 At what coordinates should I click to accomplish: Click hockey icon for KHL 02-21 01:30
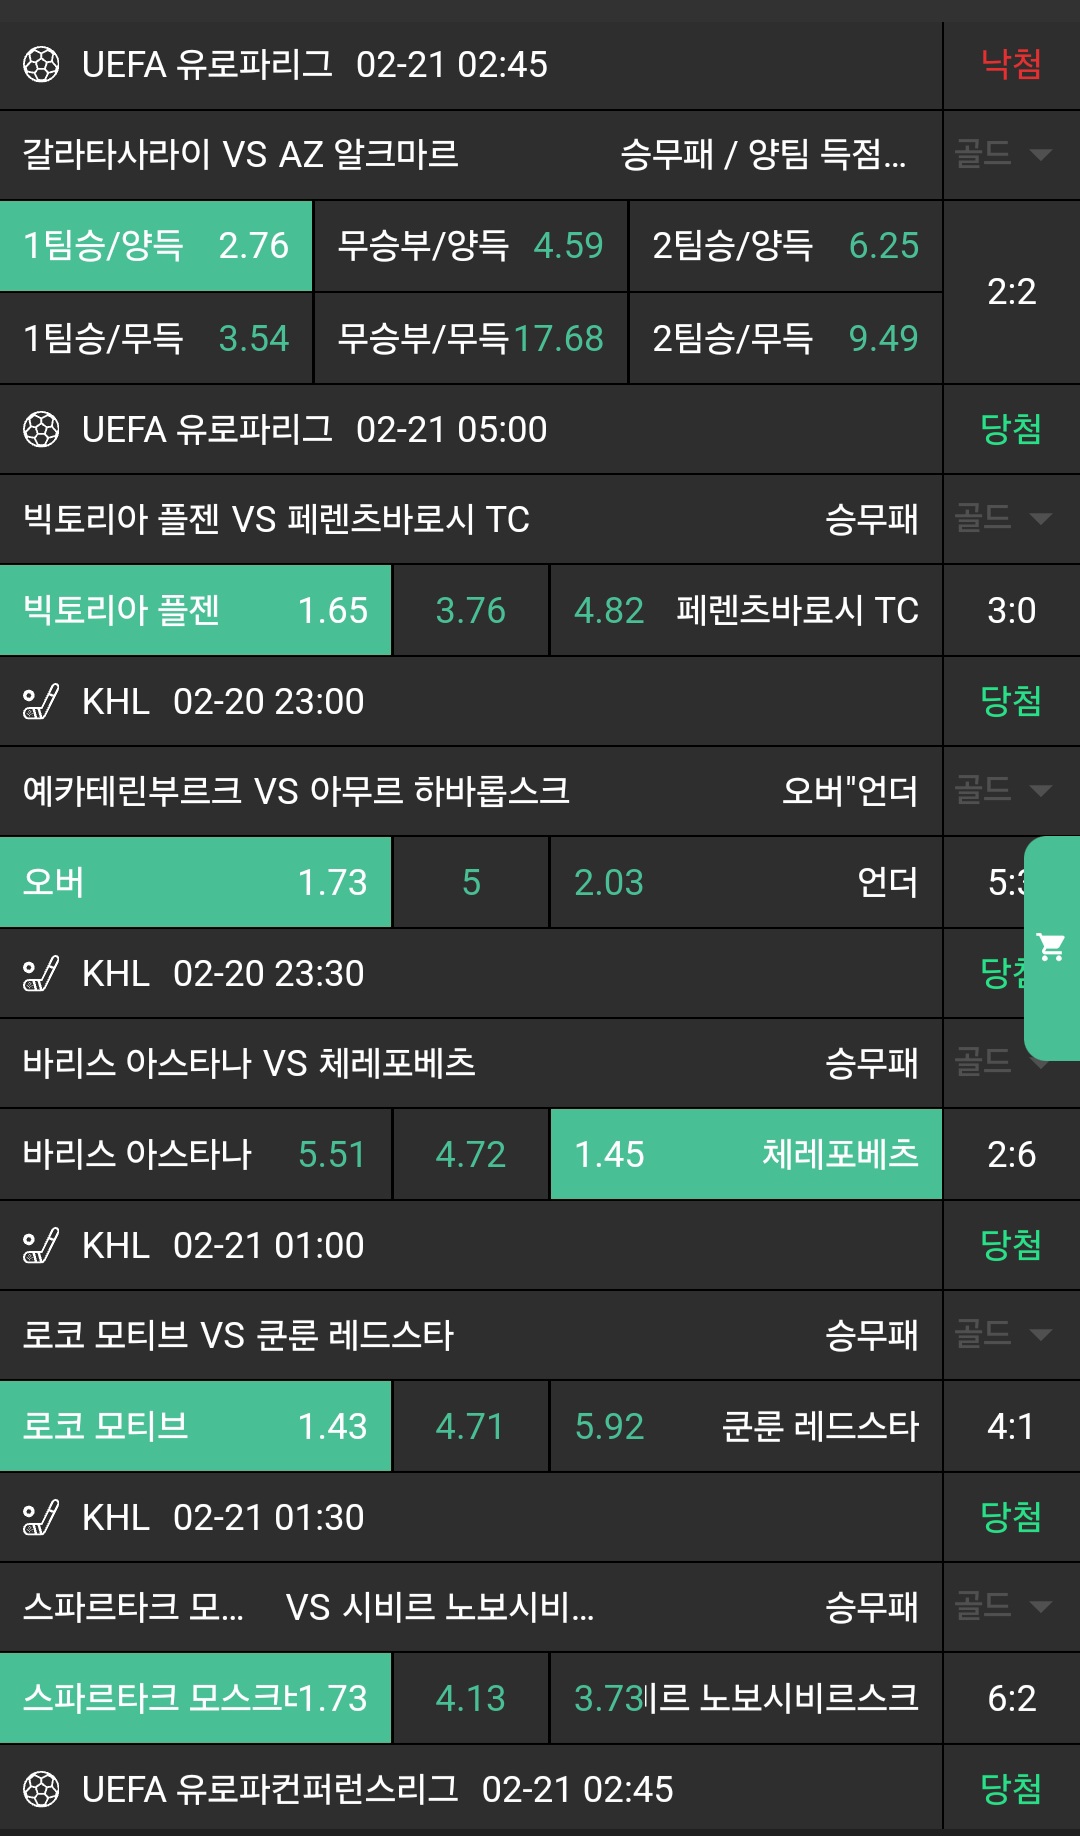41,1518
